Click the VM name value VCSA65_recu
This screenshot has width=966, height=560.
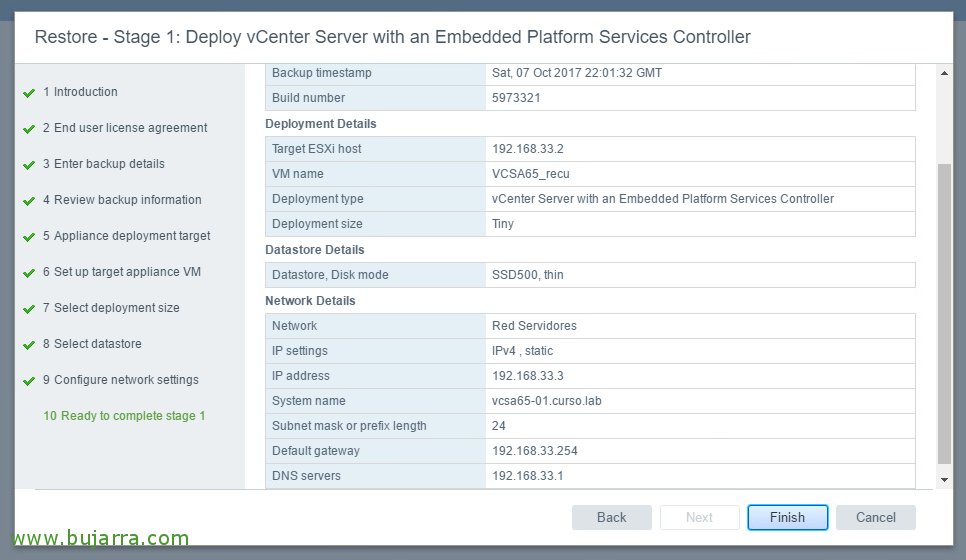(530, 174)
